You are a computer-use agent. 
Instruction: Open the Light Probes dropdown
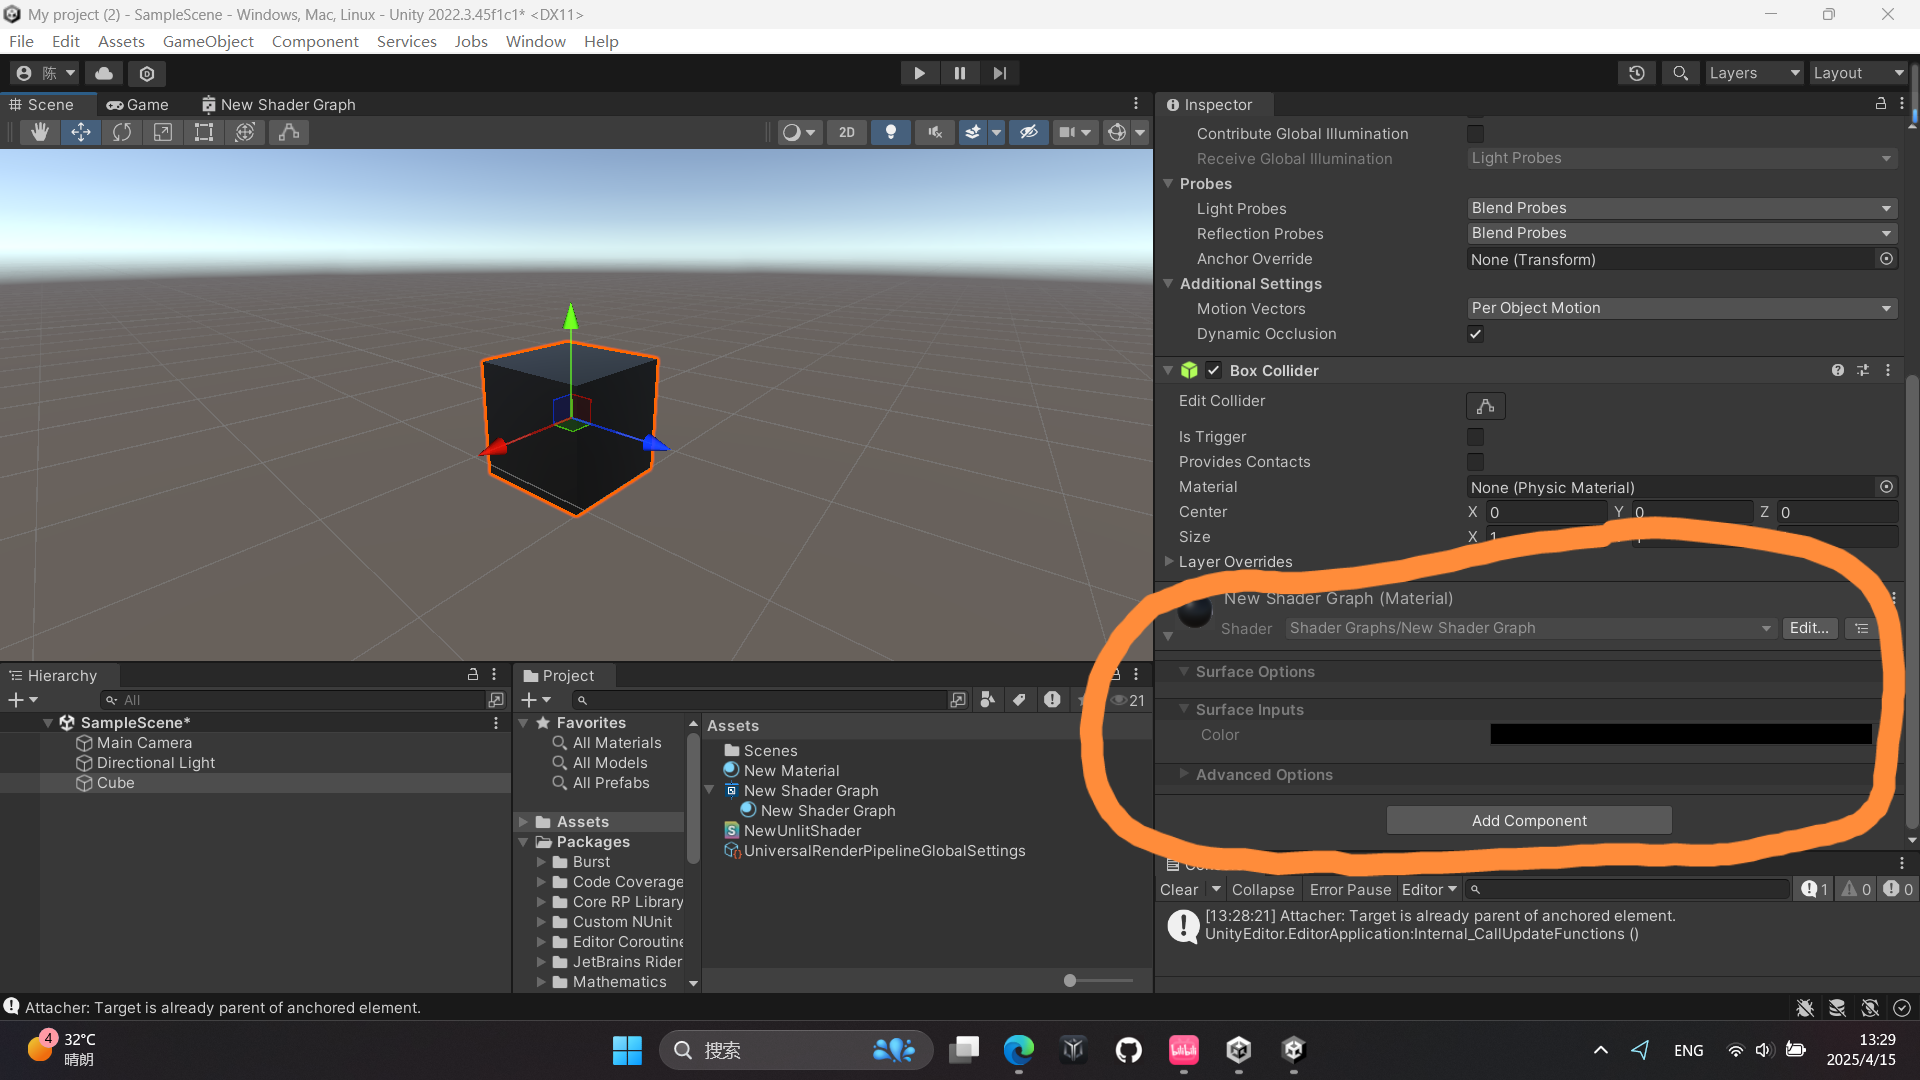click(1680, 208)
